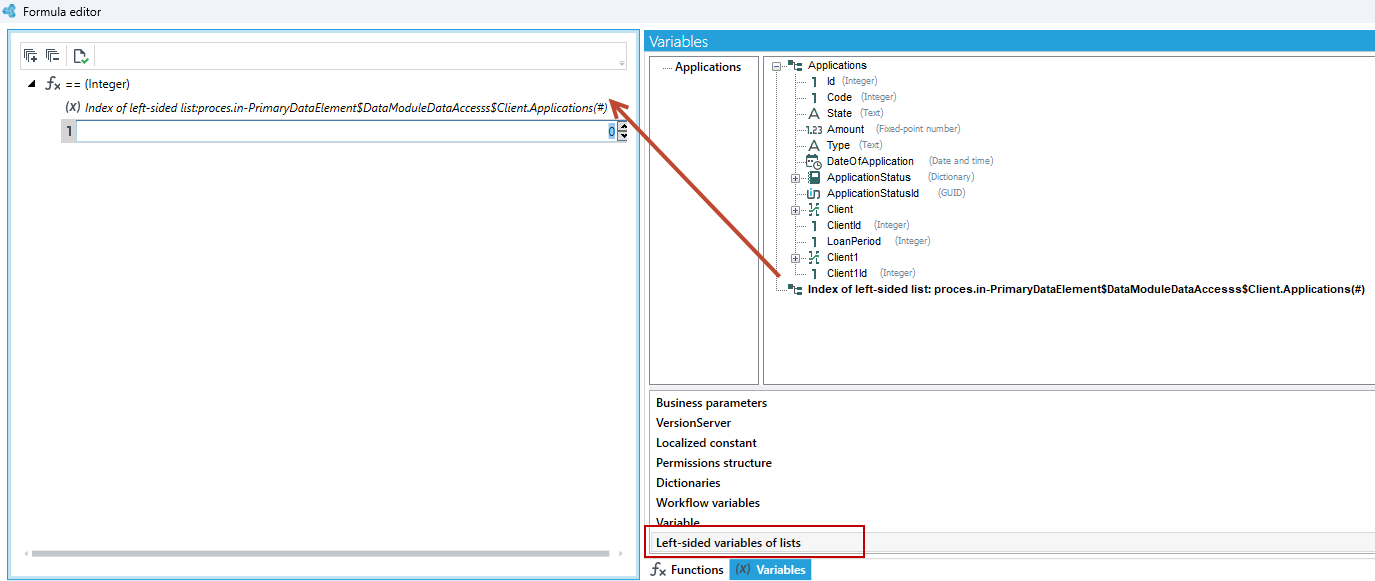
Task: Expand the Client node
Action: [796, 210]
